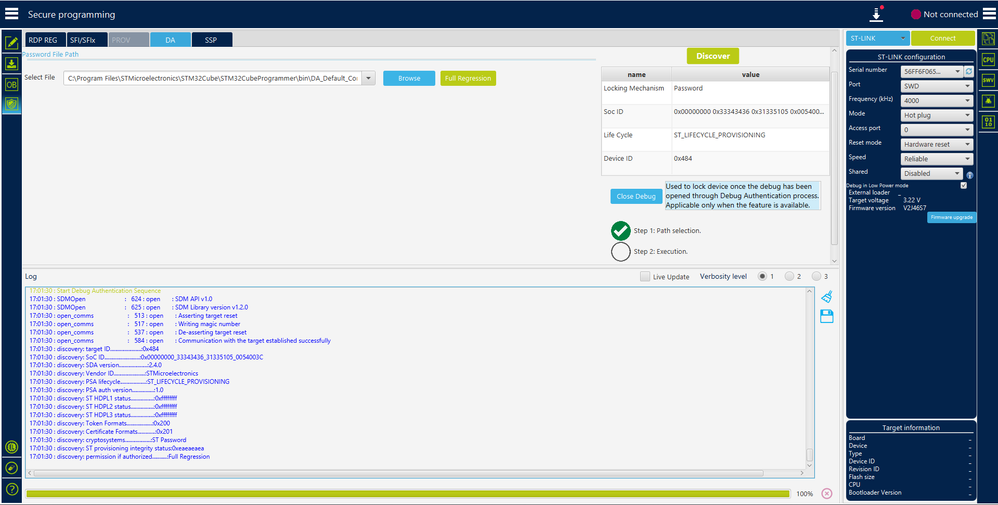998x505 pixels.
Task: Clear the log with the broom icon
Action: click(827, 296)
